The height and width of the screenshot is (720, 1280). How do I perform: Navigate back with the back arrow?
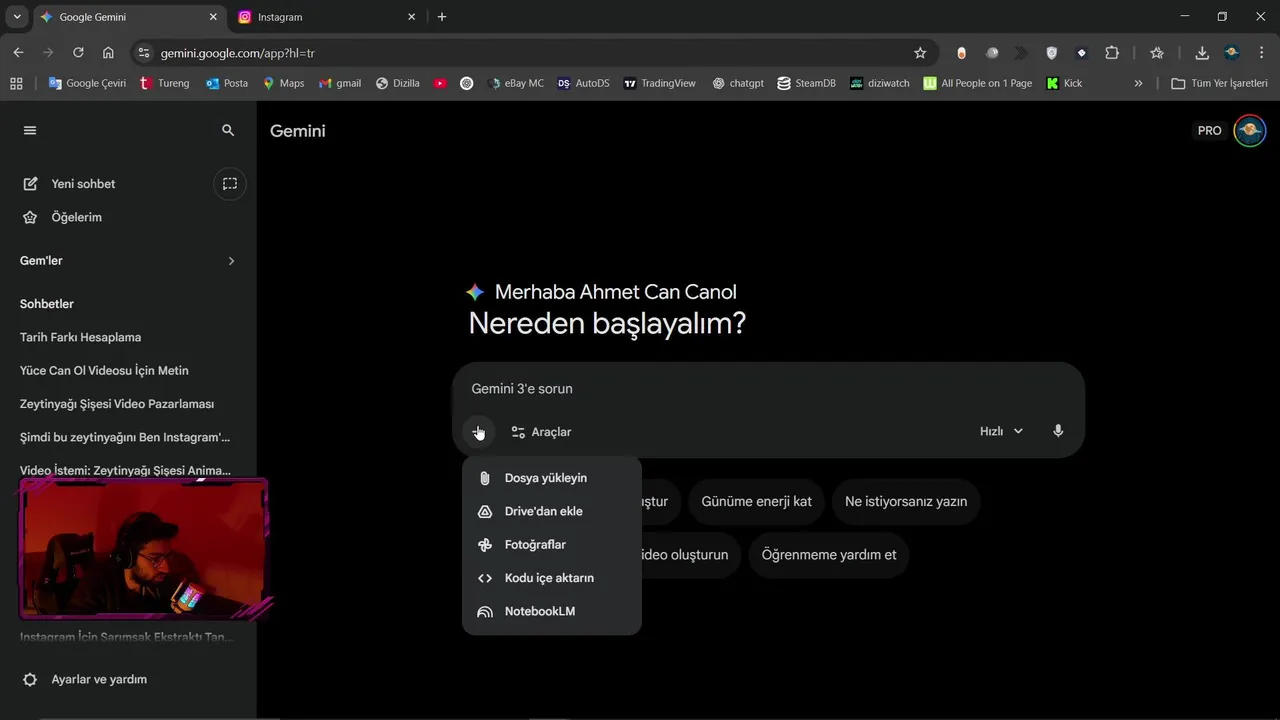click(18, 53)
